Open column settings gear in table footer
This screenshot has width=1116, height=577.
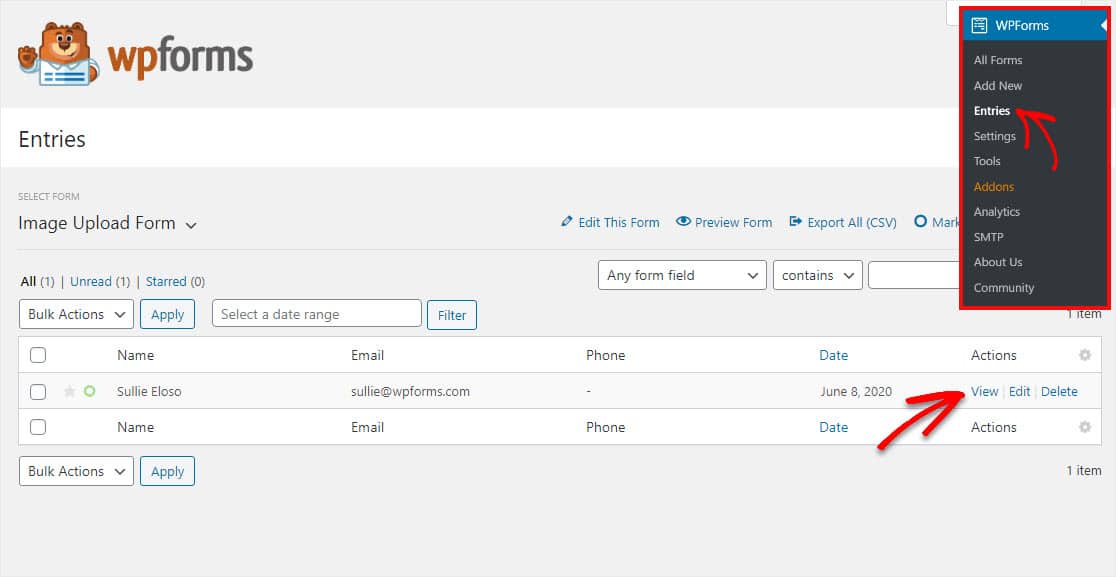coord(1085,427)
